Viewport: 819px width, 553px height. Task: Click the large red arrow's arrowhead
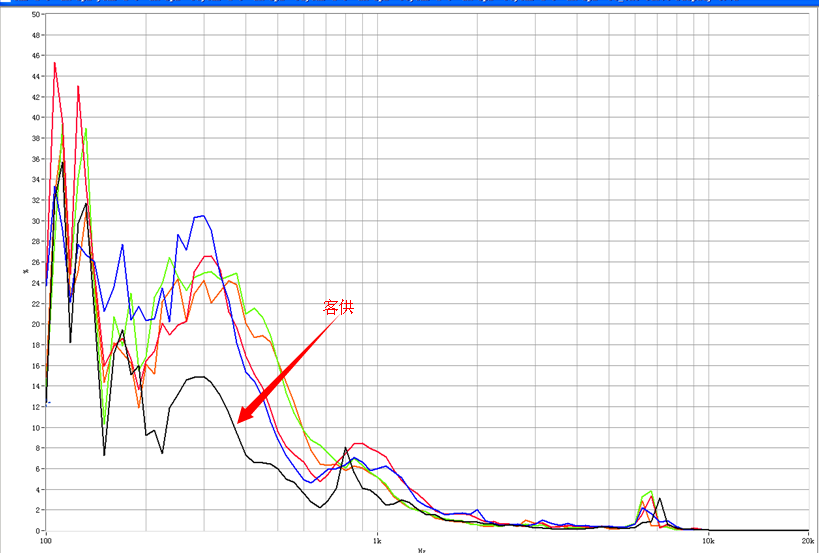(245, 415)
